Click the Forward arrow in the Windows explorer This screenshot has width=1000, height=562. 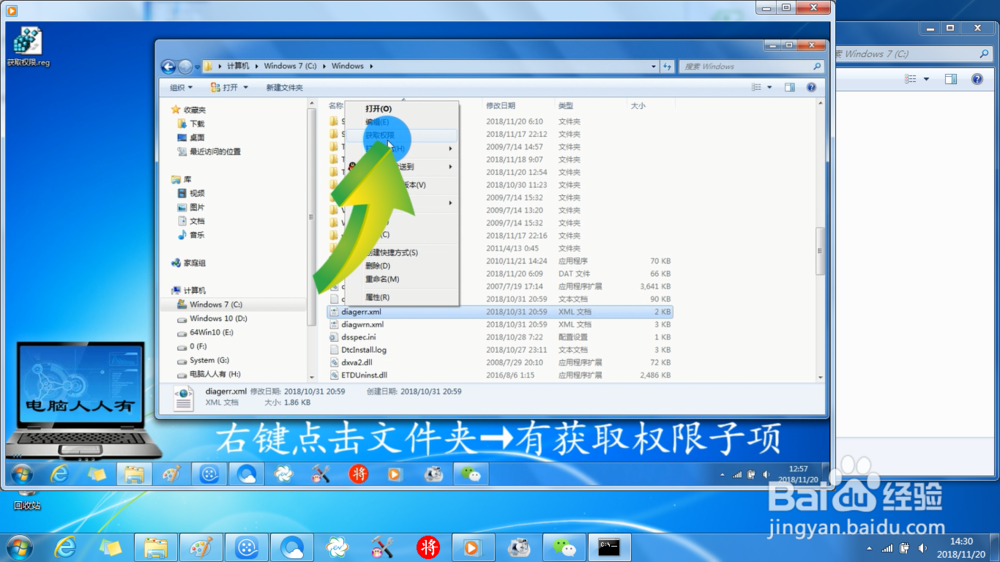[185, 66]
